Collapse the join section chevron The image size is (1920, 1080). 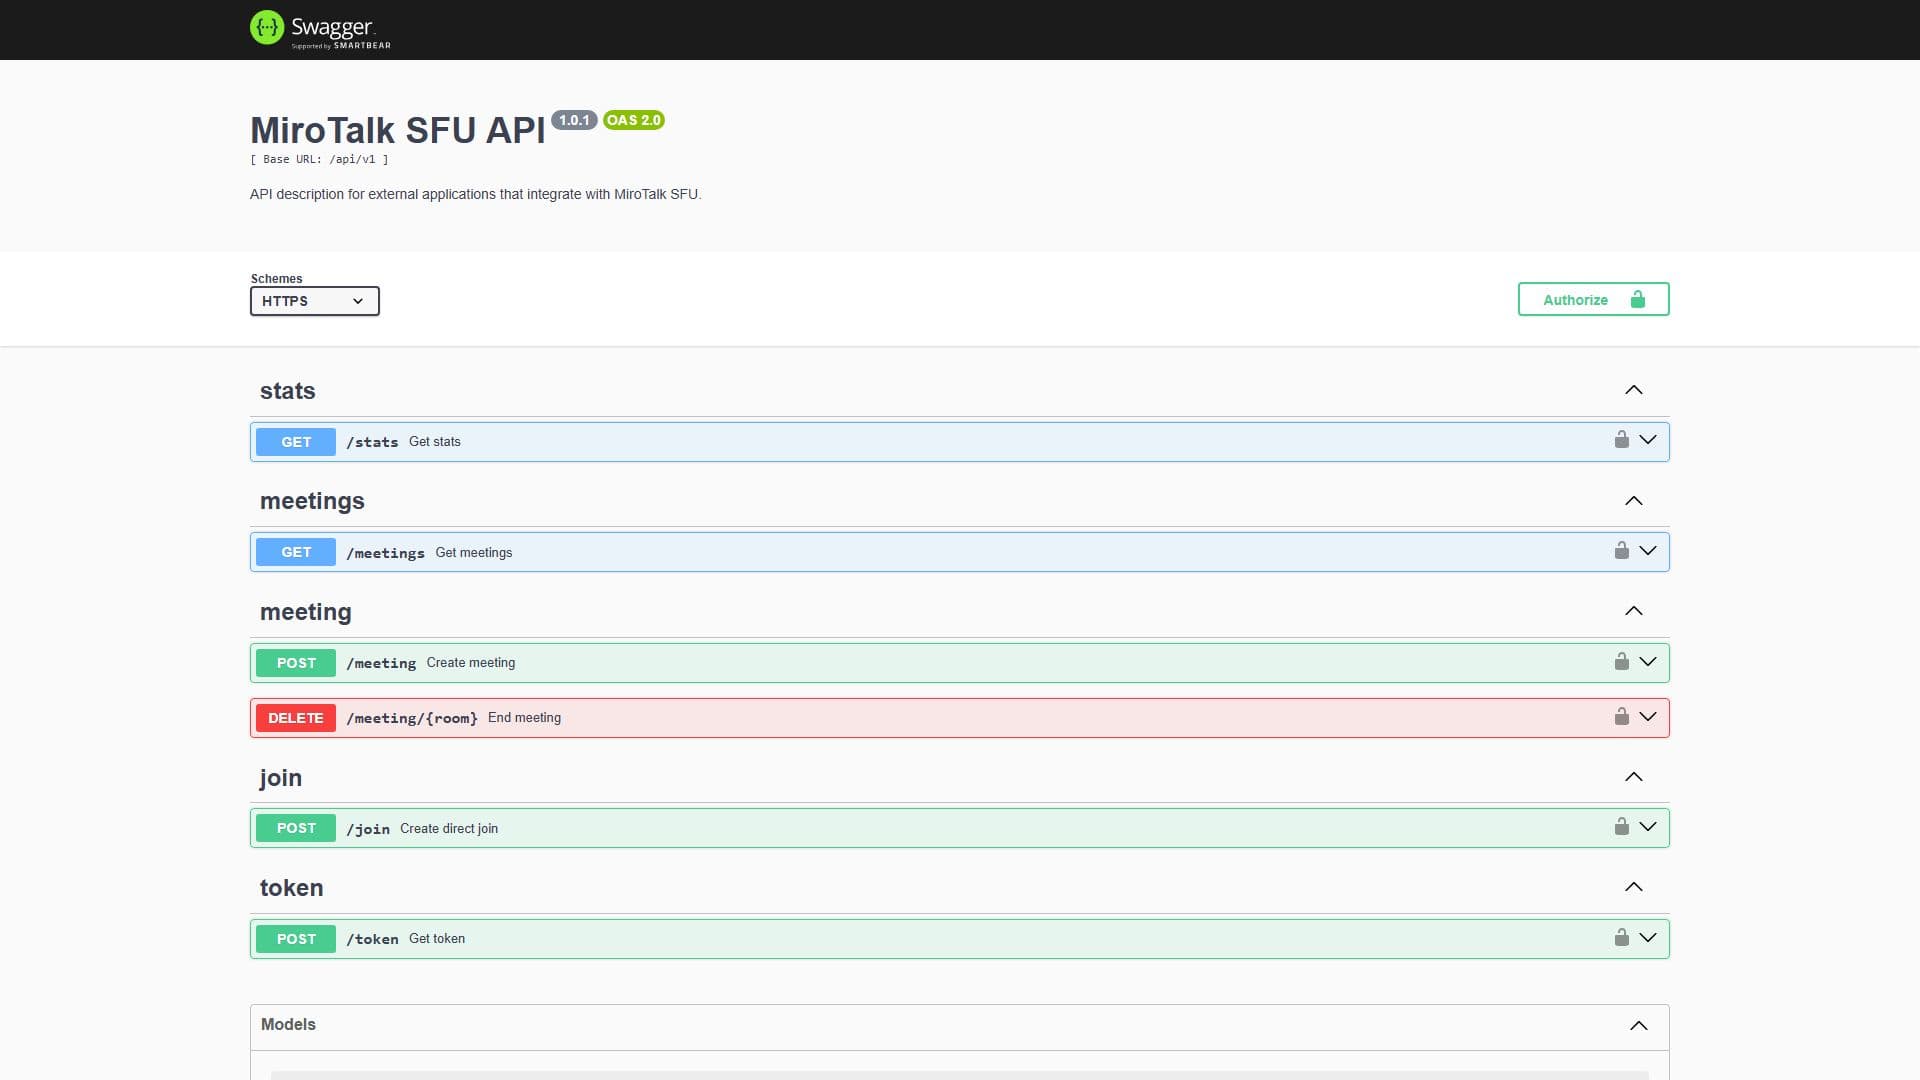pos(1633,777)
